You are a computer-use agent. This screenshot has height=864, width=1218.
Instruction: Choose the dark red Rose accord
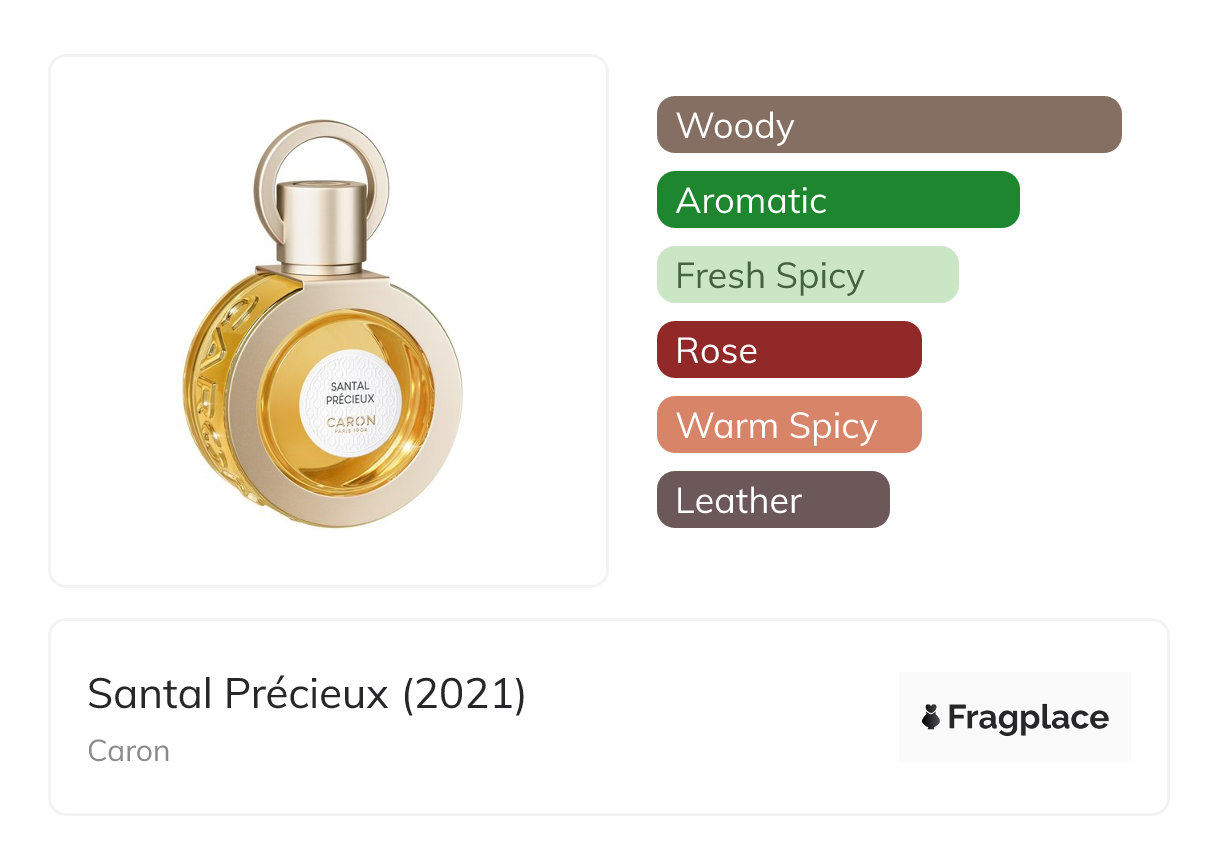(x=788, y=350)
